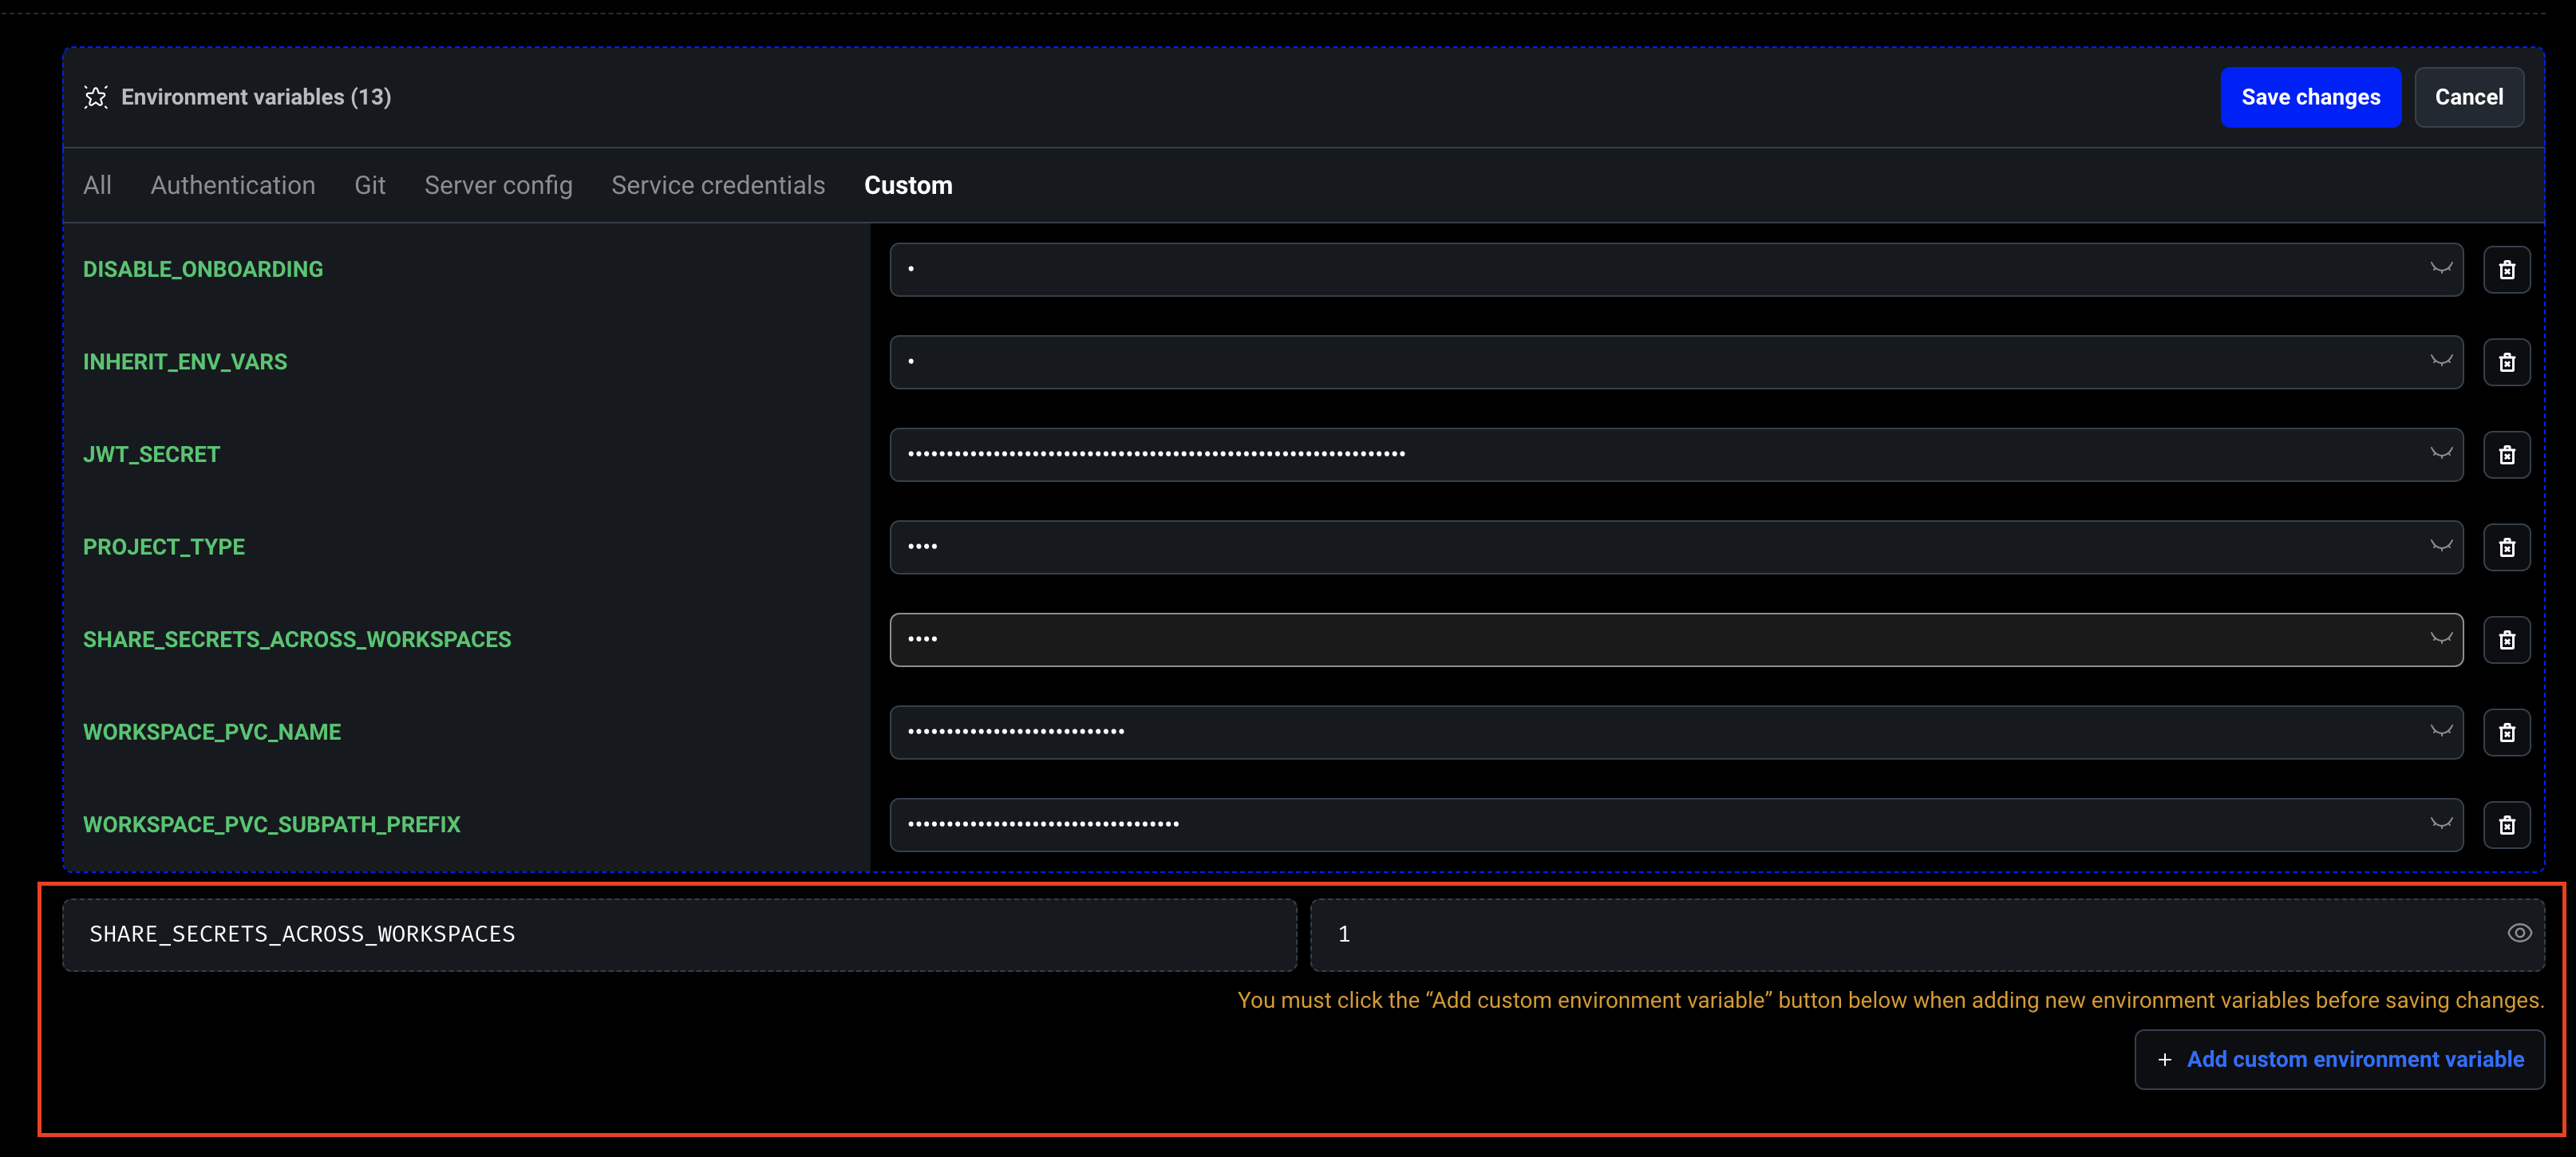Delete the WORKSPACE_PVC_NAME variable
The width and height of the screenshot is (2576, 1157).
[2506, 733]
